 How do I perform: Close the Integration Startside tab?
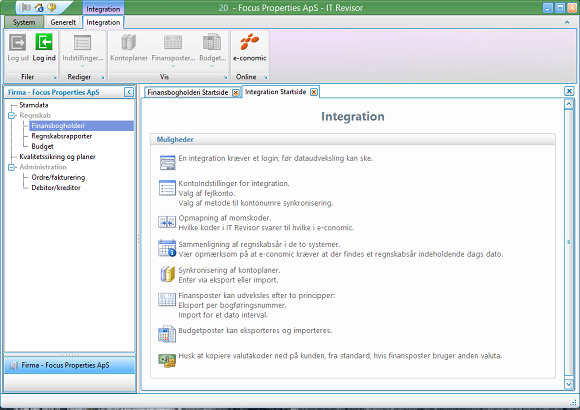click(314, 92)
